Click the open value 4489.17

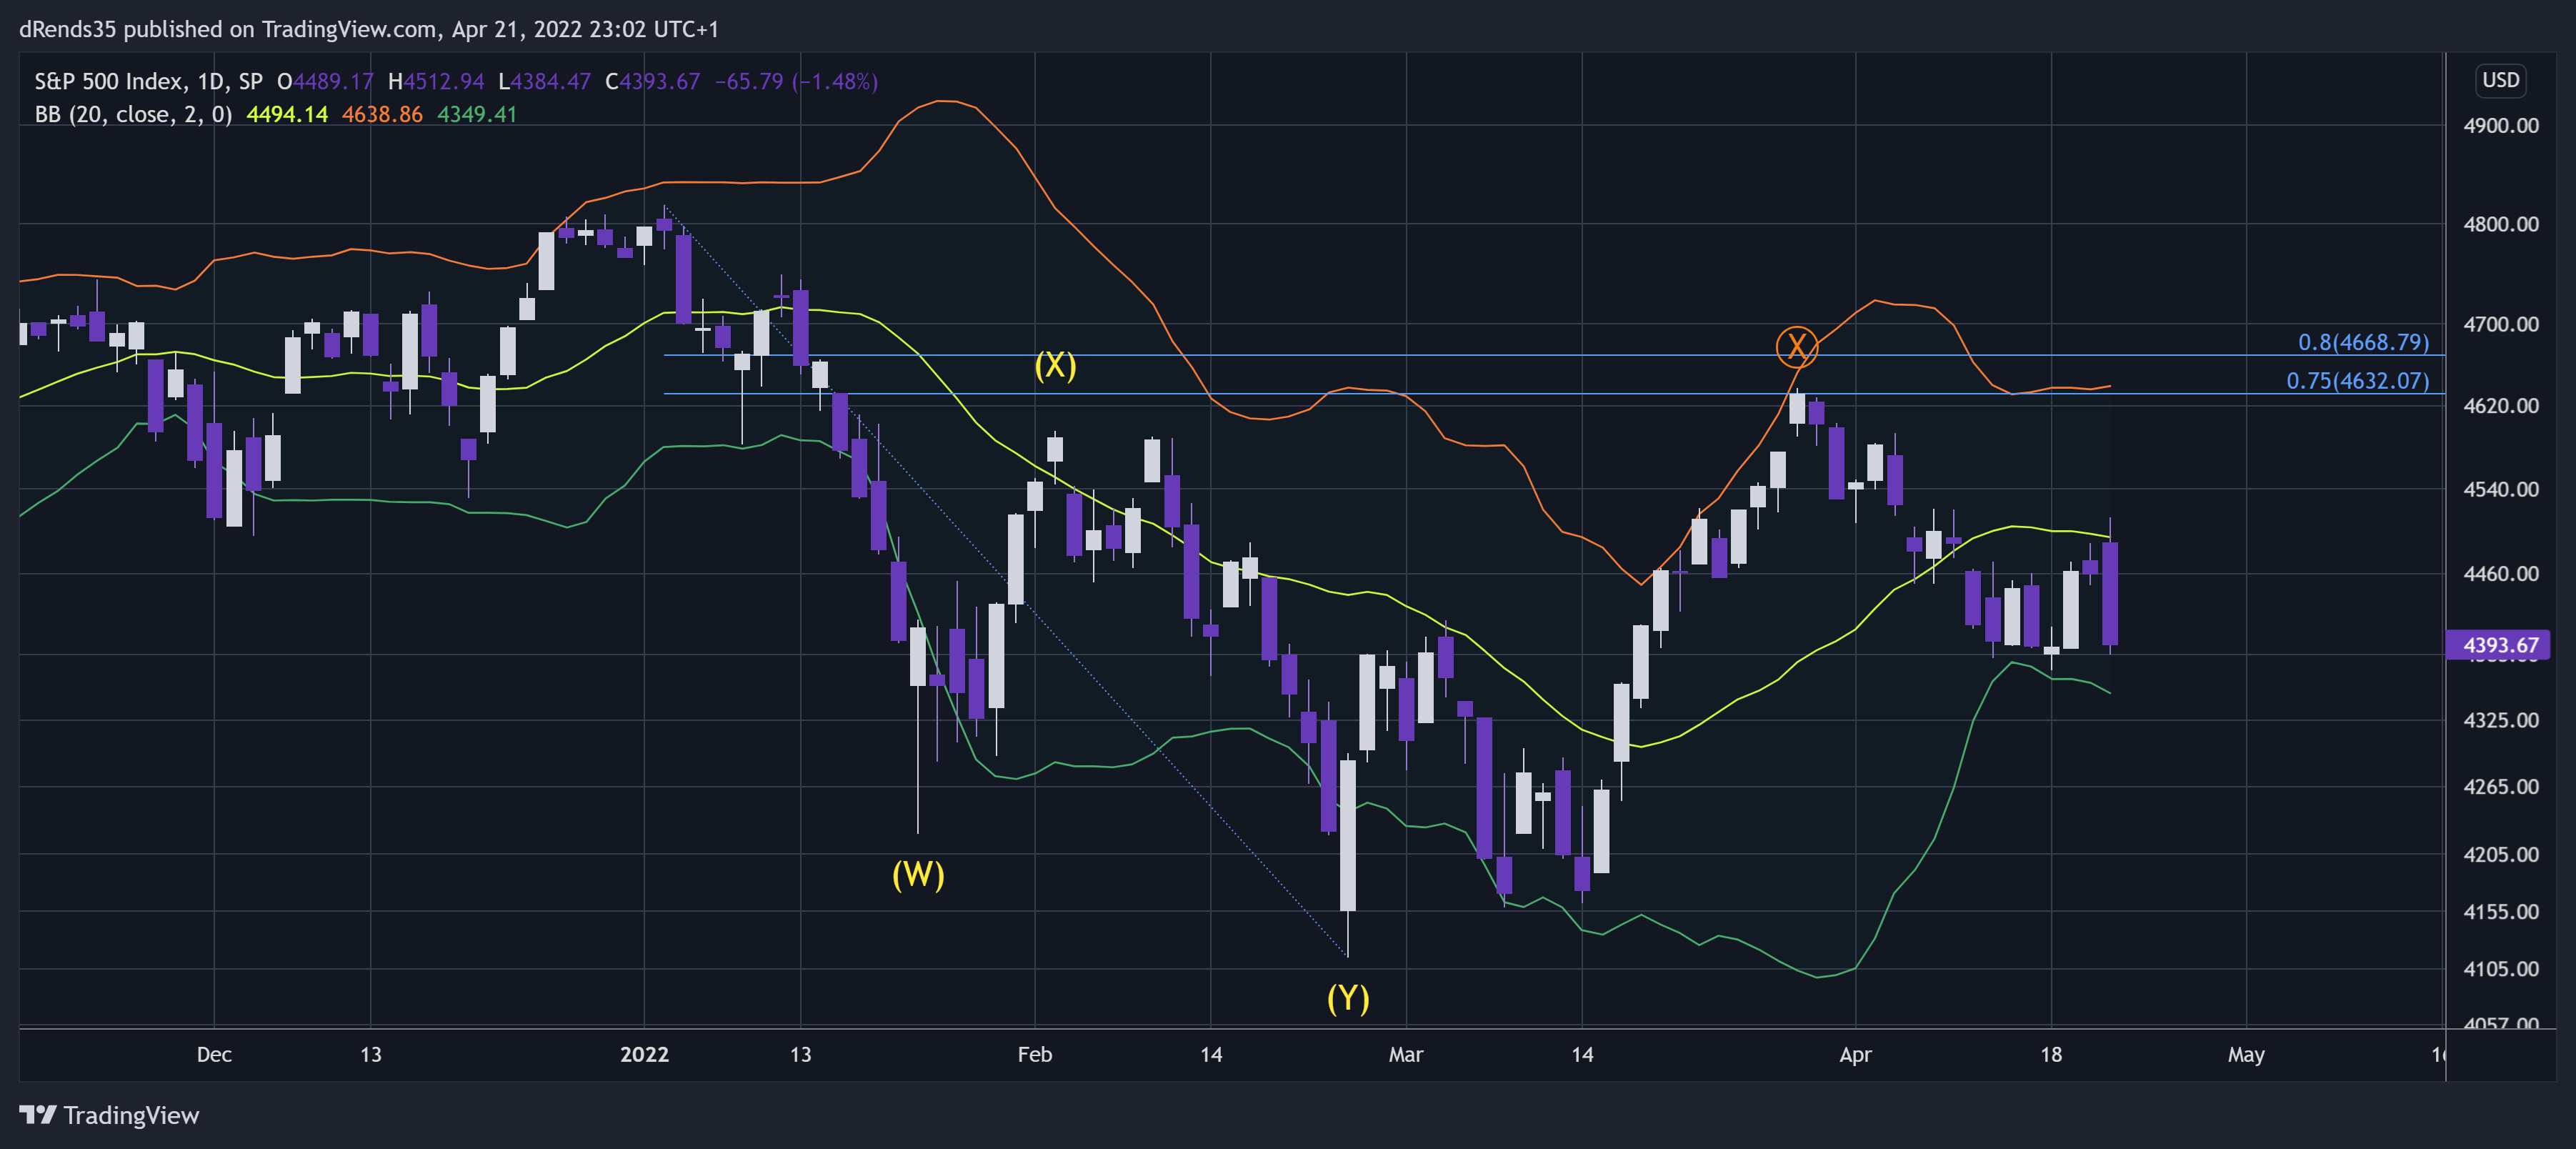tap(333, 81)
